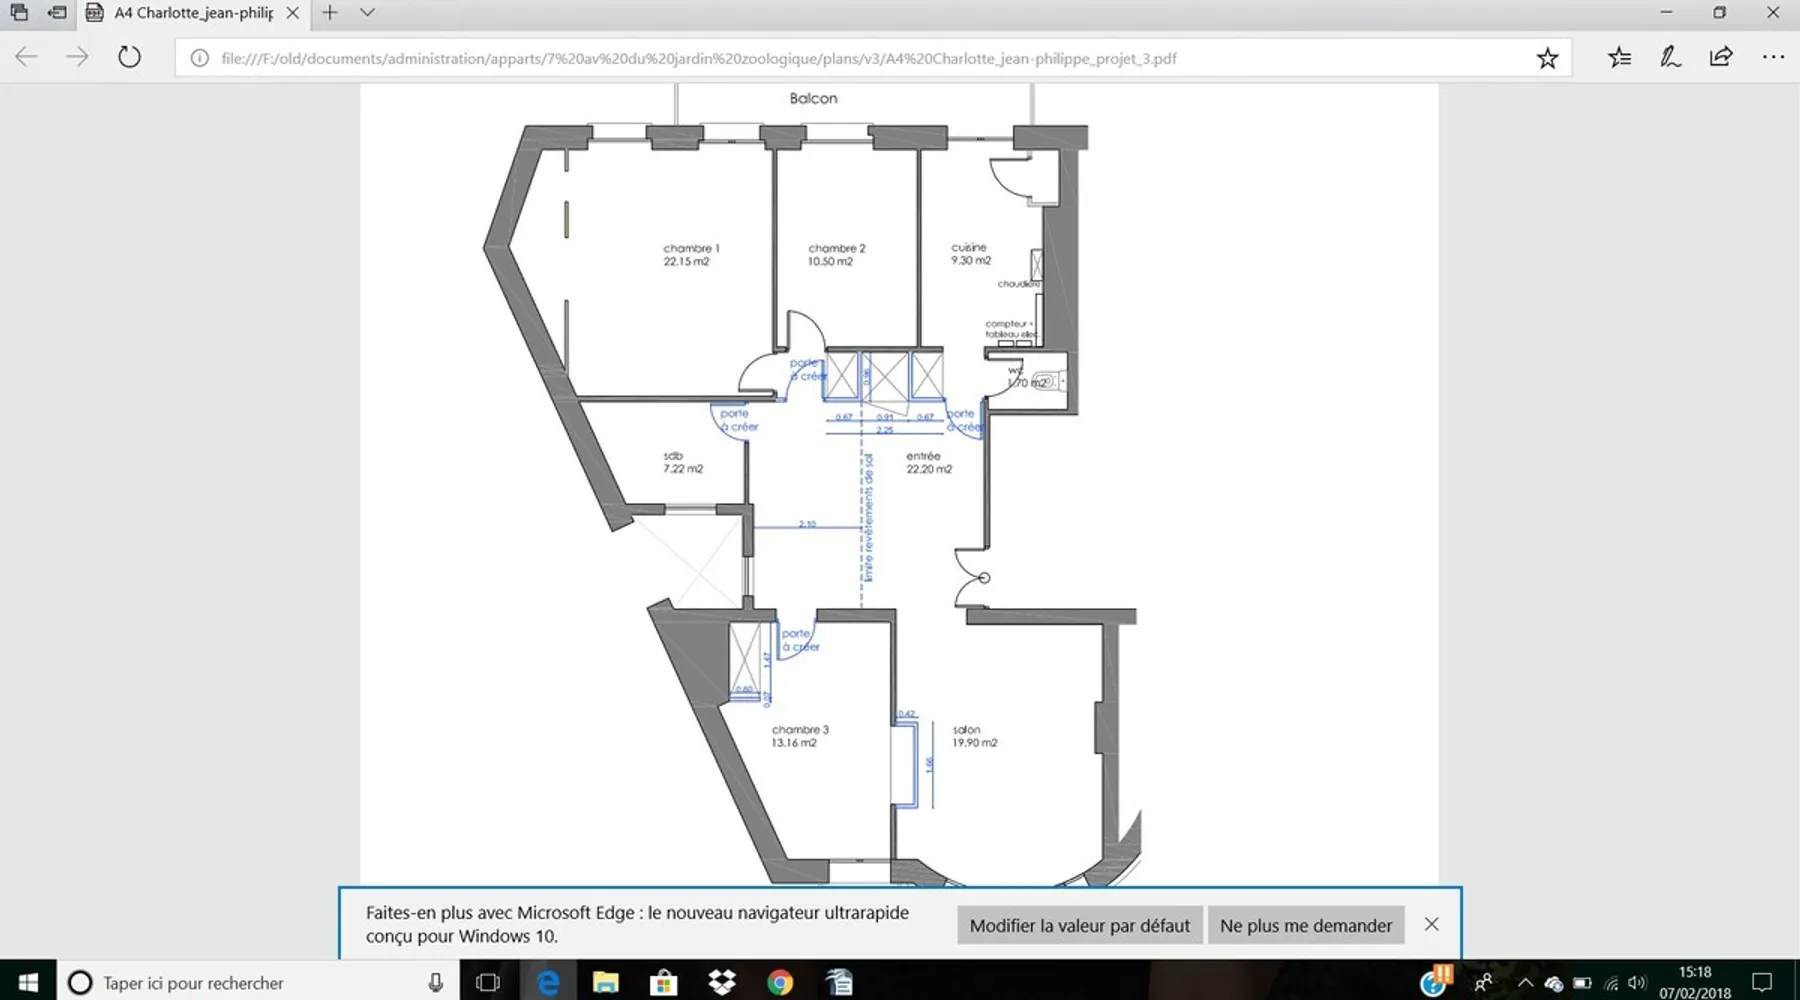The width and height of the screenshot is (1800, 1000).
Task: Add page to favorites with star icon
Action: tap(1547, 58)
